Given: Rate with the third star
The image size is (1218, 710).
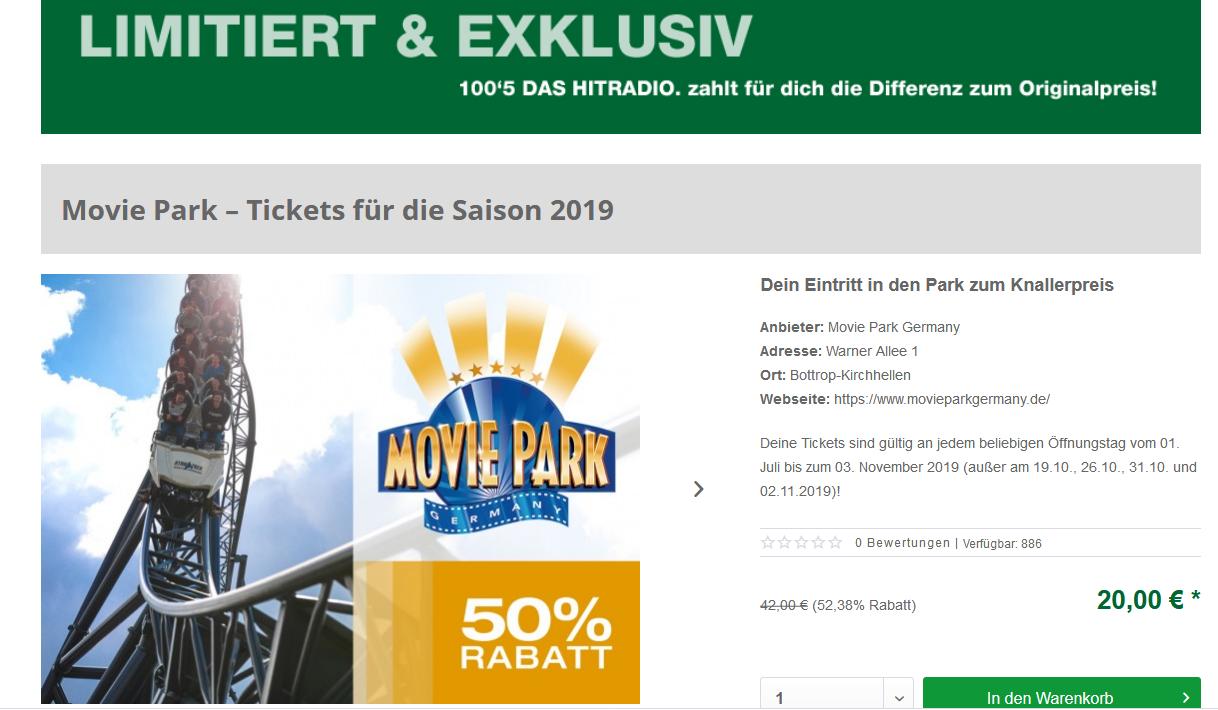Looking at the screenshot, I should pyautogui.click(x=802, y=543).
